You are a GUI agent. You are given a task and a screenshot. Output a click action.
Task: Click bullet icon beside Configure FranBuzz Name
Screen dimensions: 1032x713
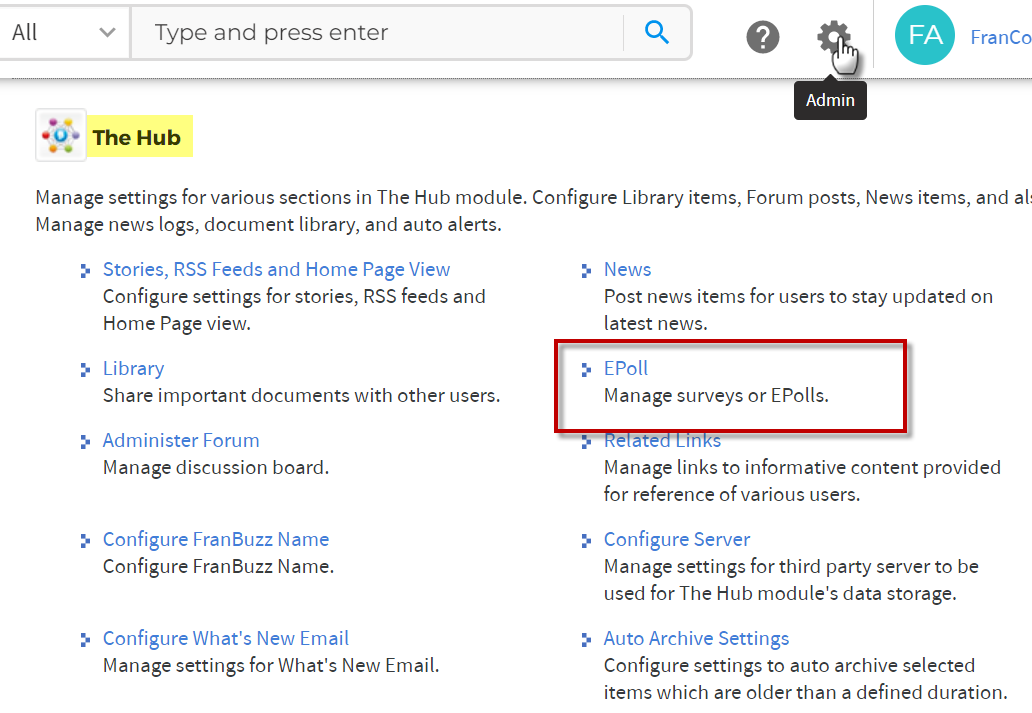tap(85, 541)
